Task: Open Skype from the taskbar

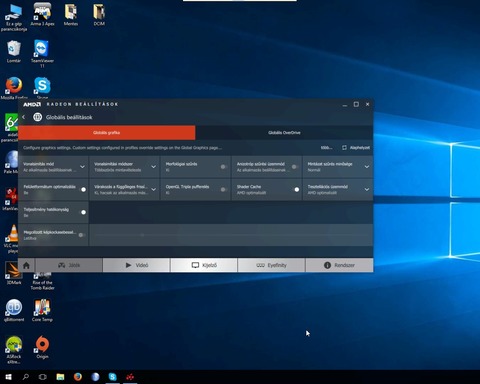Action: [x=113, y=377]
